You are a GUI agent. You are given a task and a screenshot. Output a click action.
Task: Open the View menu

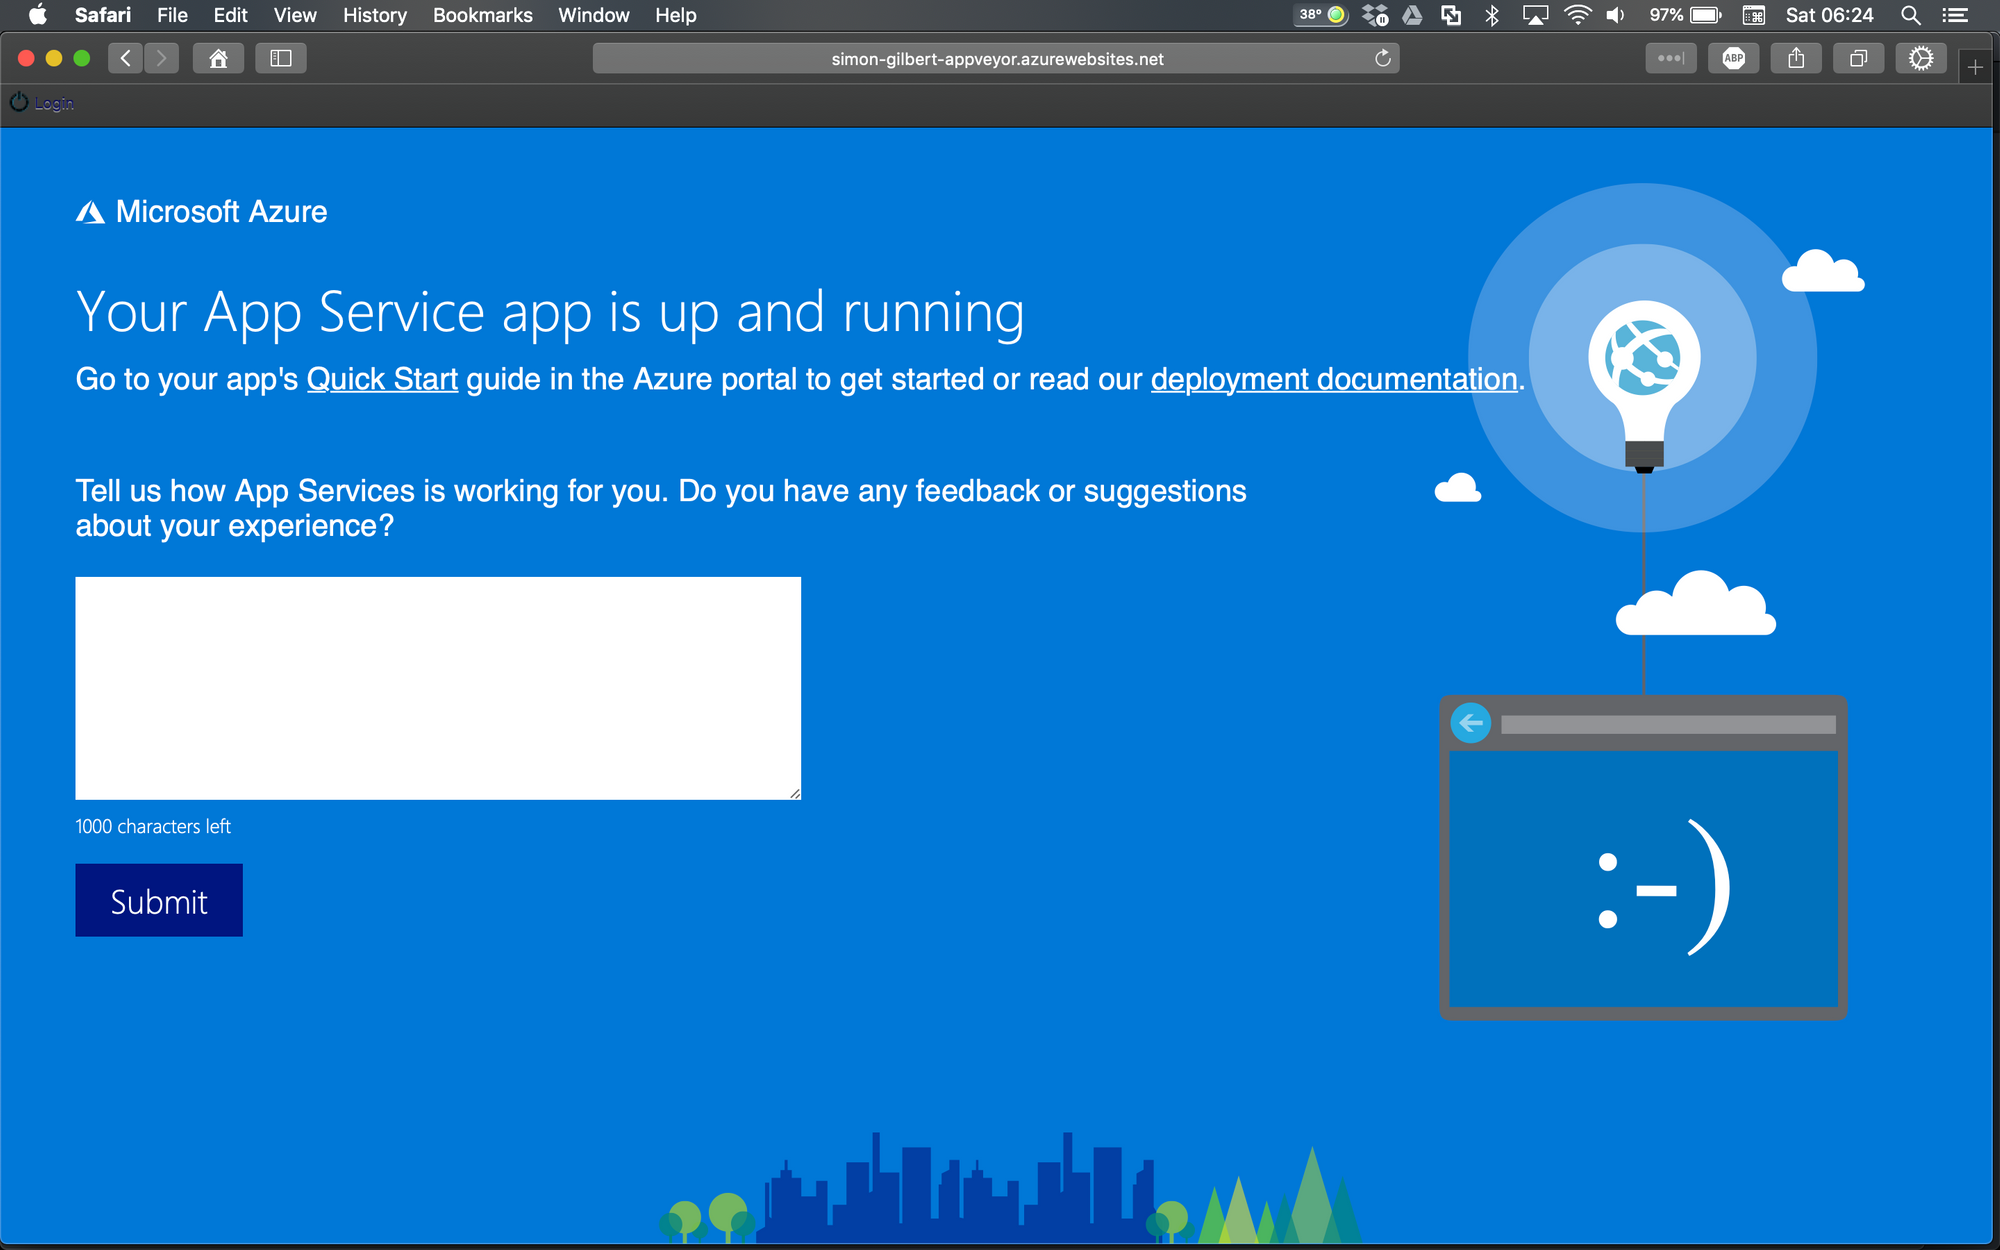coord(295,15)
